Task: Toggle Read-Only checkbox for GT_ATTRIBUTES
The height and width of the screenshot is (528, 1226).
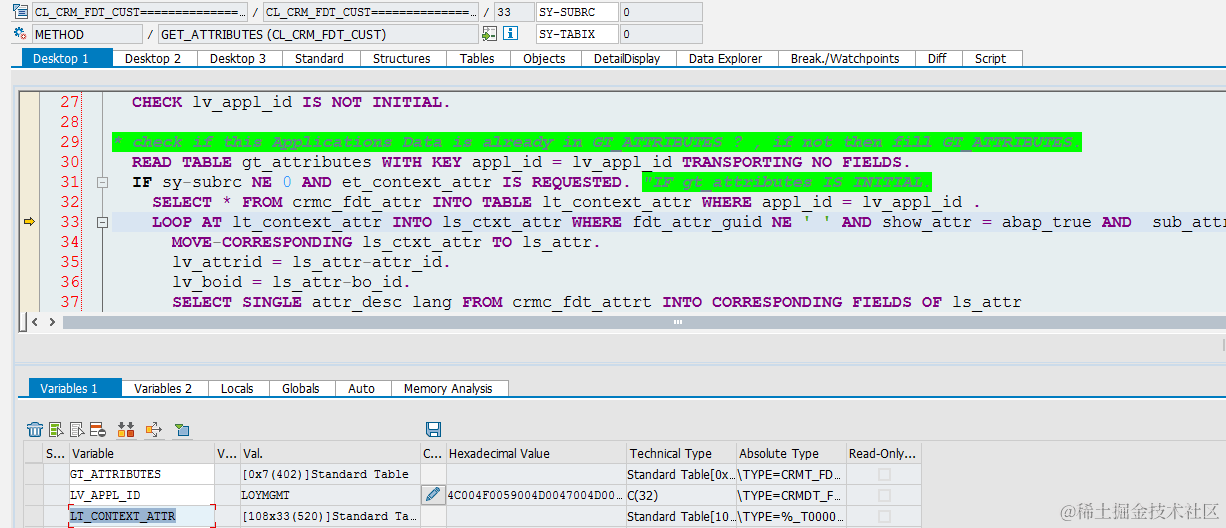Action: click(884, 474)
